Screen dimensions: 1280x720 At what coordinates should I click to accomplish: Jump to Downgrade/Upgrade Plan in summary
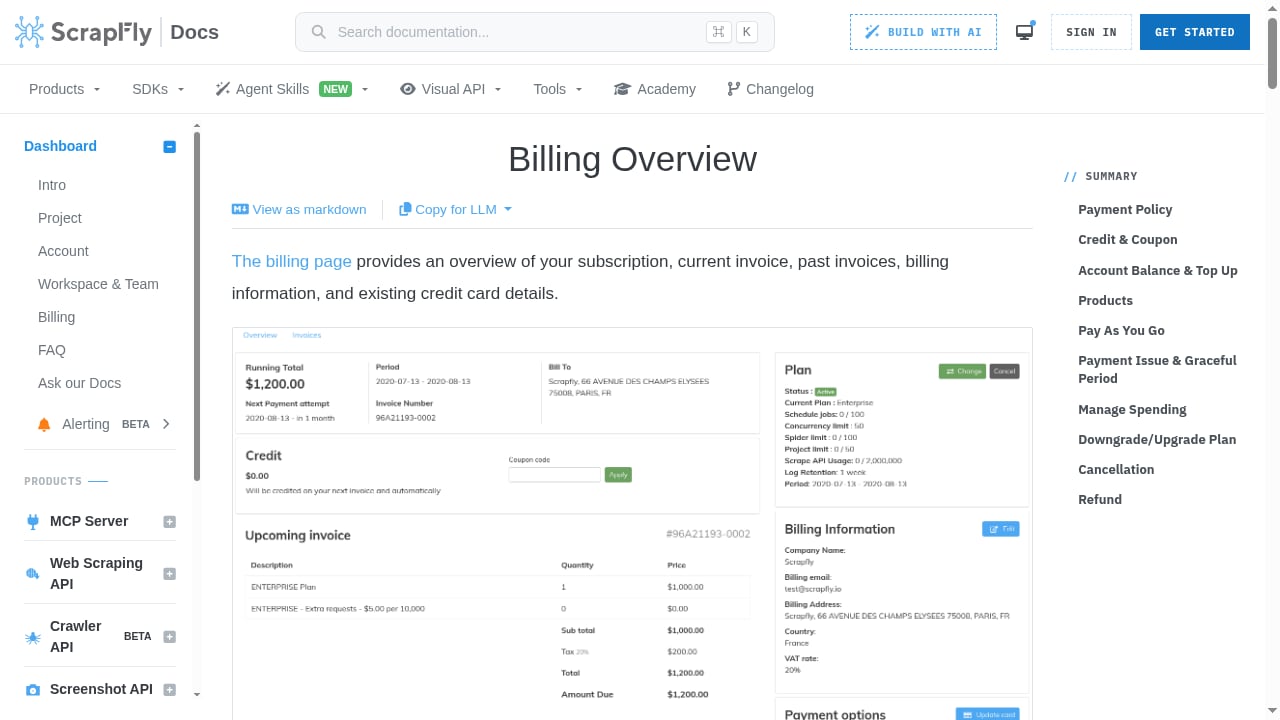1157,439
